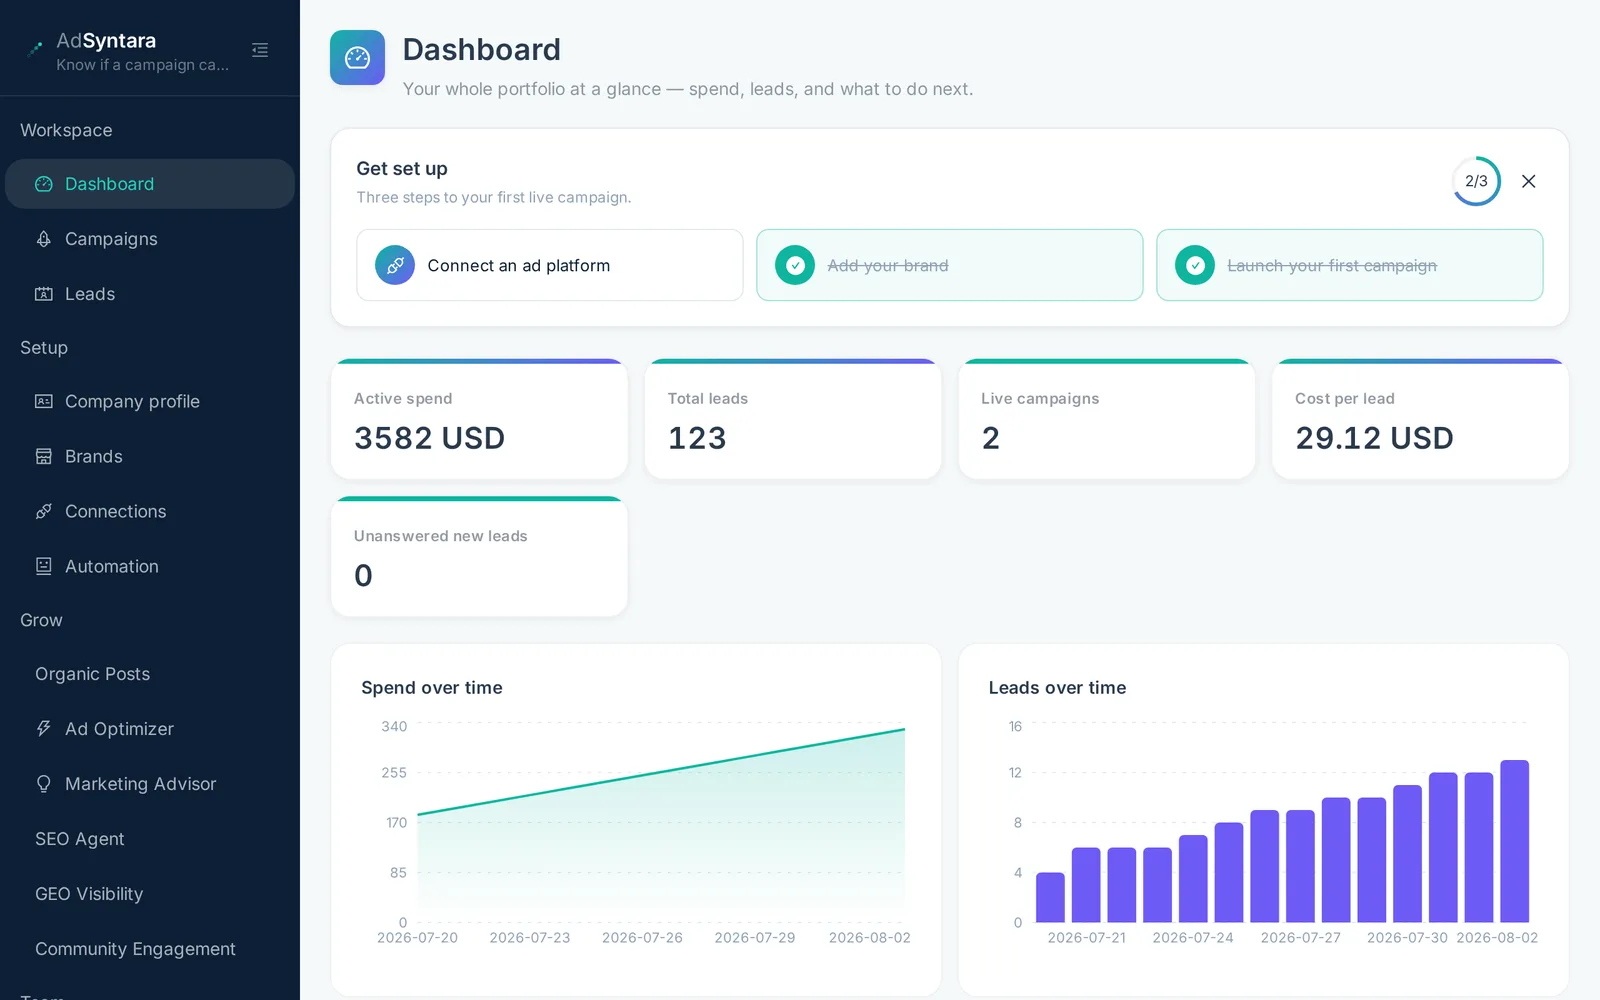
Task: Click the Connections link icon in sidebar
Action: 44,511
